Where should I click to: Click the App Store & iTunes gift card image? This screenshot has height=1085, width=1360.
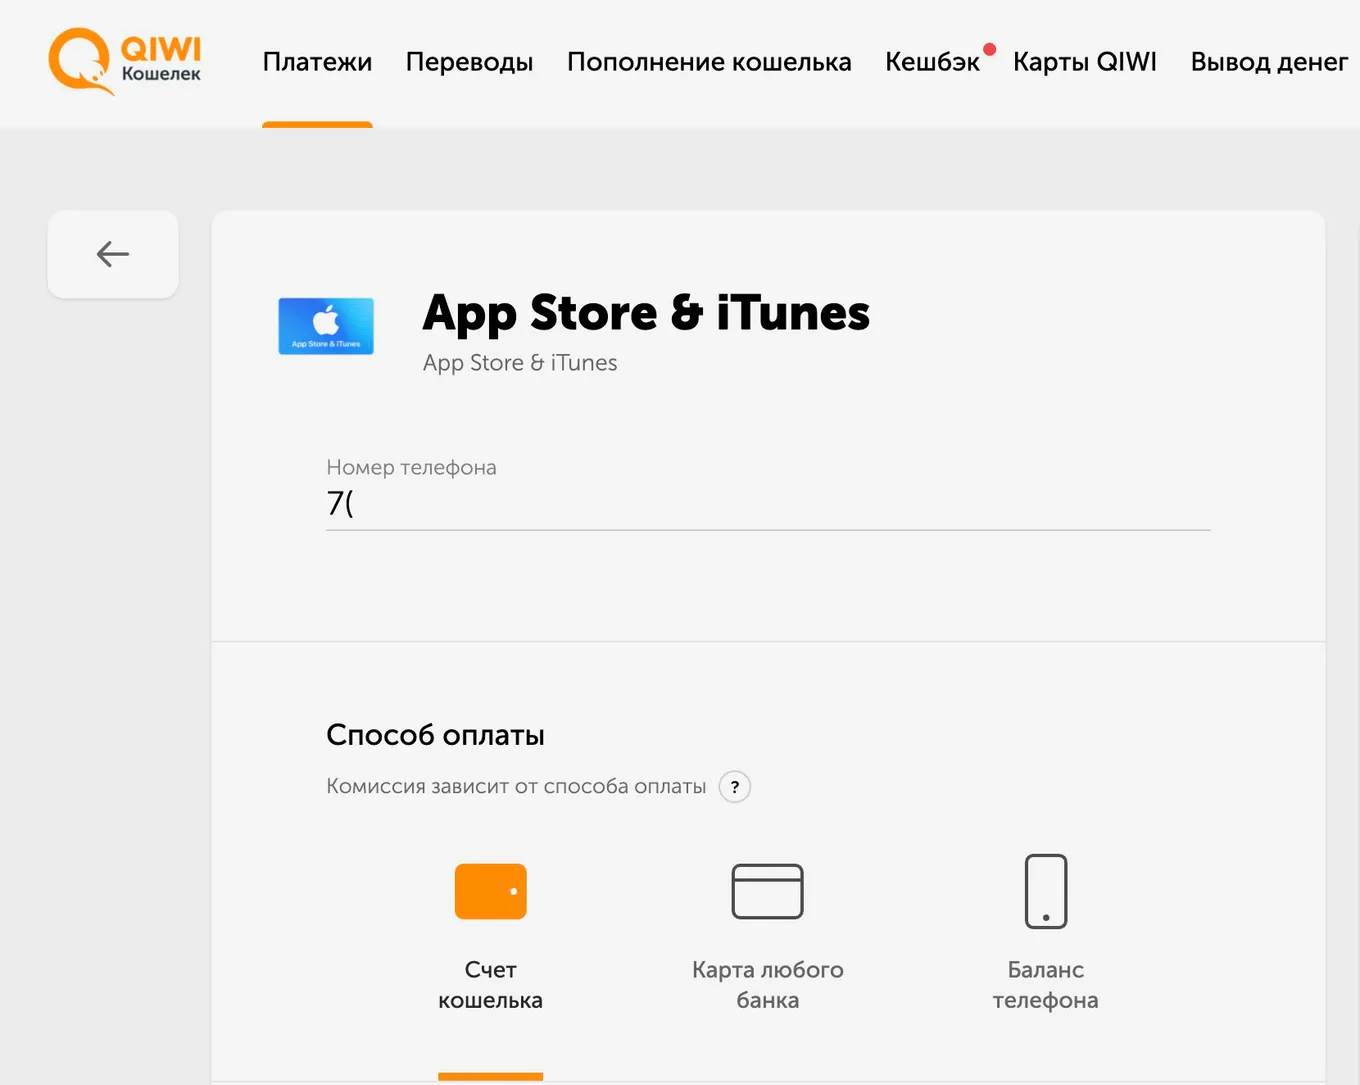[326, 326]
